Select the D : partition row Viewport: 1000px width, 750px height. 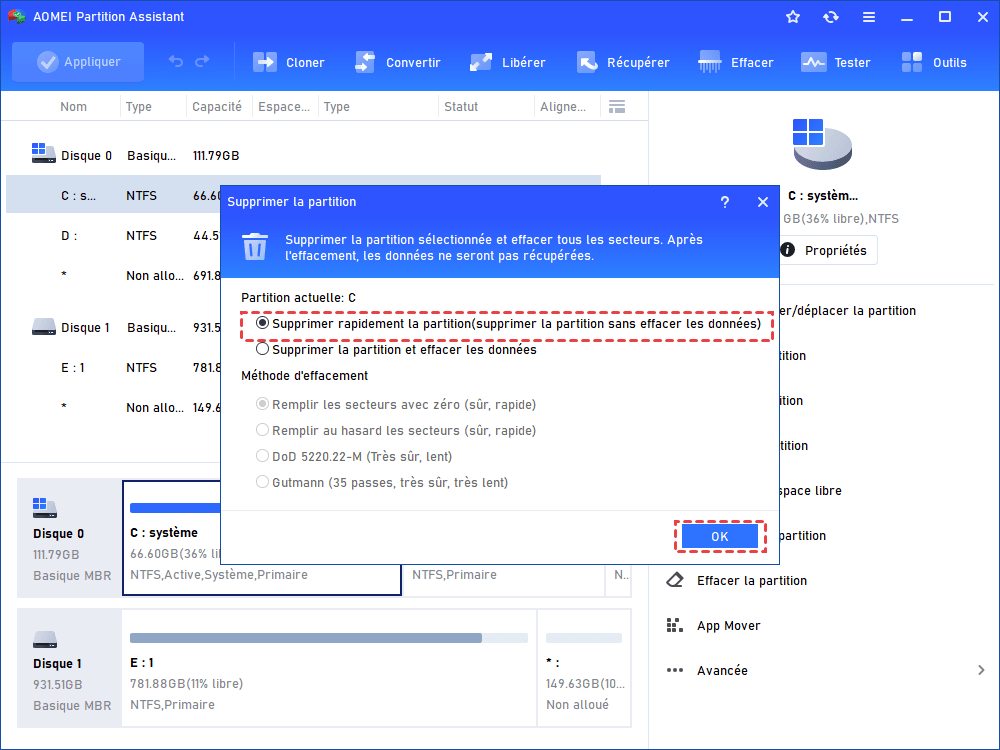[113, 236]
